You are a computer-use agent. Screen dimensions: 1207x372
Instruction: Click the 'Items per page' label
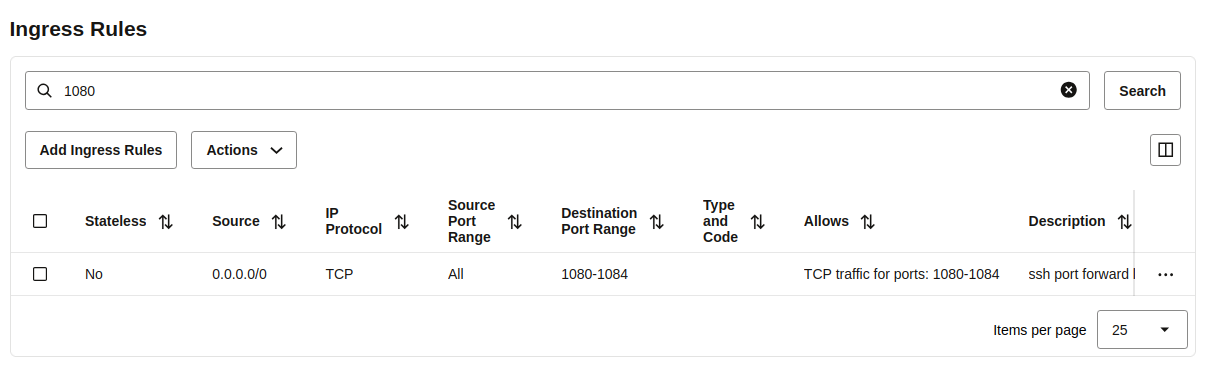[x=1040, y=330]
